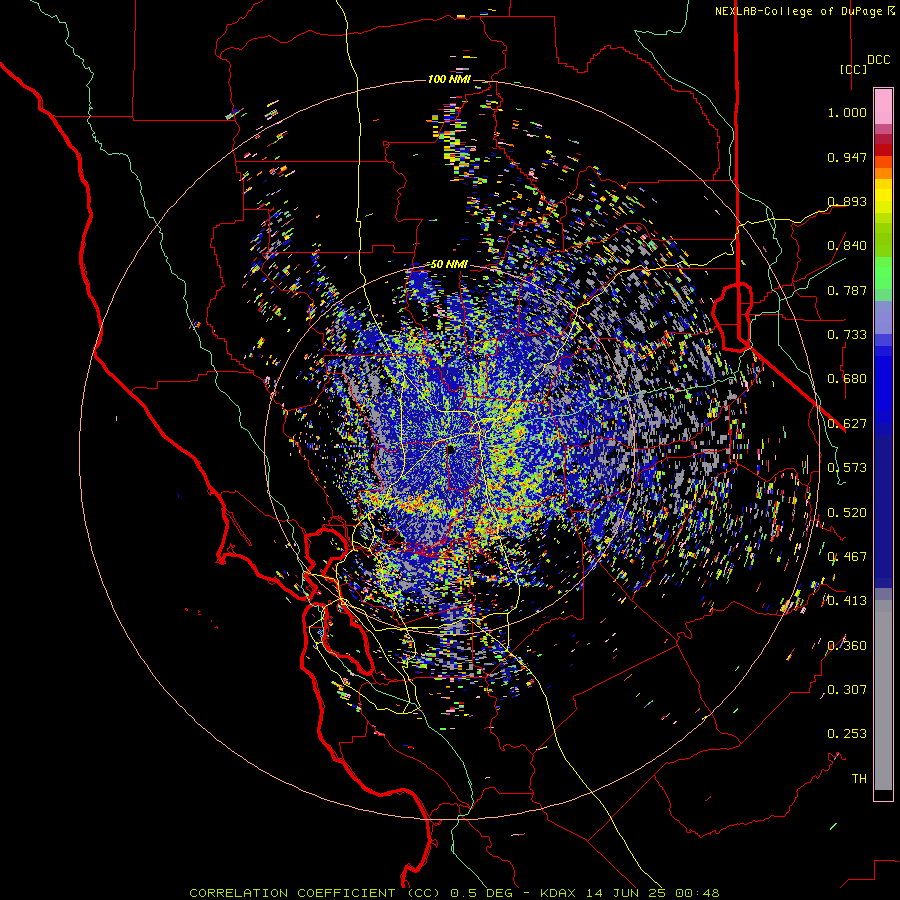900x900 pixels.
Task: Pick the gray segment of the color bar
Action: click(x=883, y=695)
